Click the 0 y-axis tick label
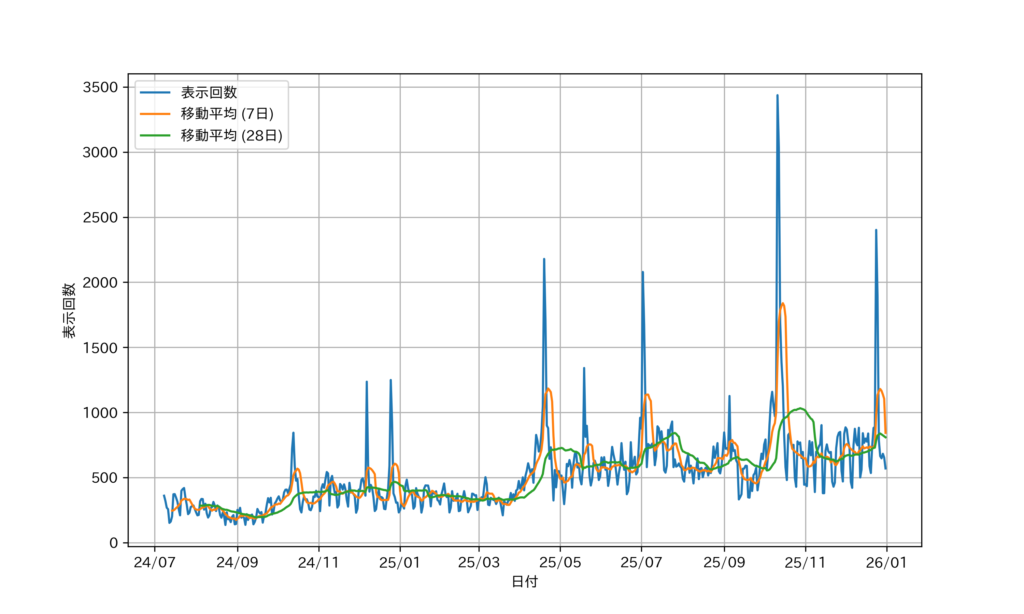 [x=113, y=543]
